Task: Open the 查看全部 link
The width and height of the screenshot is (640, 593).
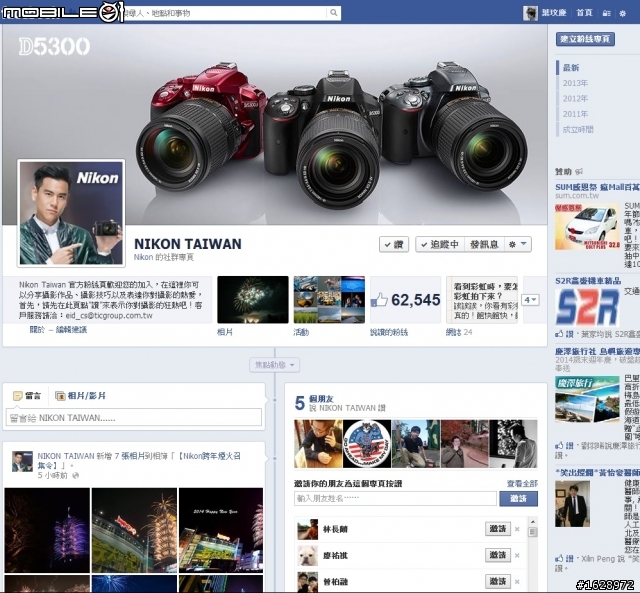Action: coord(522,484)
